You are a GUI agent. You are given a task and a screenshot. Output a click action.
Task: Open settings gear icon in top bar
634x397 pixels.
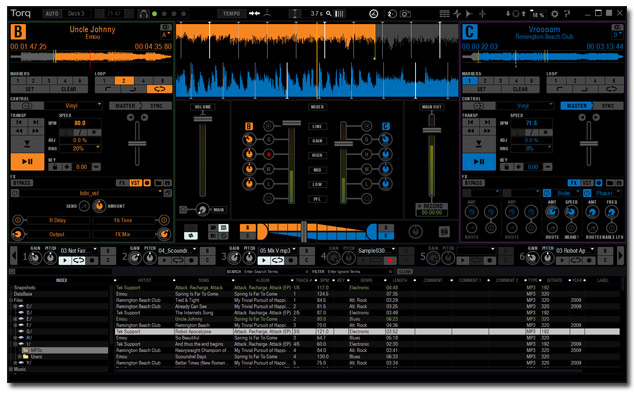pos(555,14)
